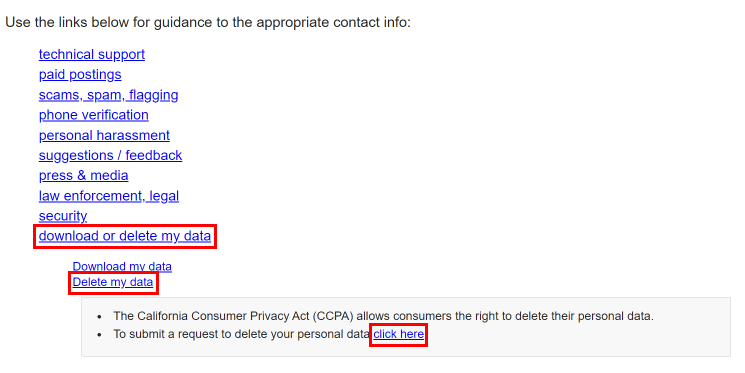Click the 'To submit a request' bullet text
Viewport: 745px width, 373px height.
point(242,334)
